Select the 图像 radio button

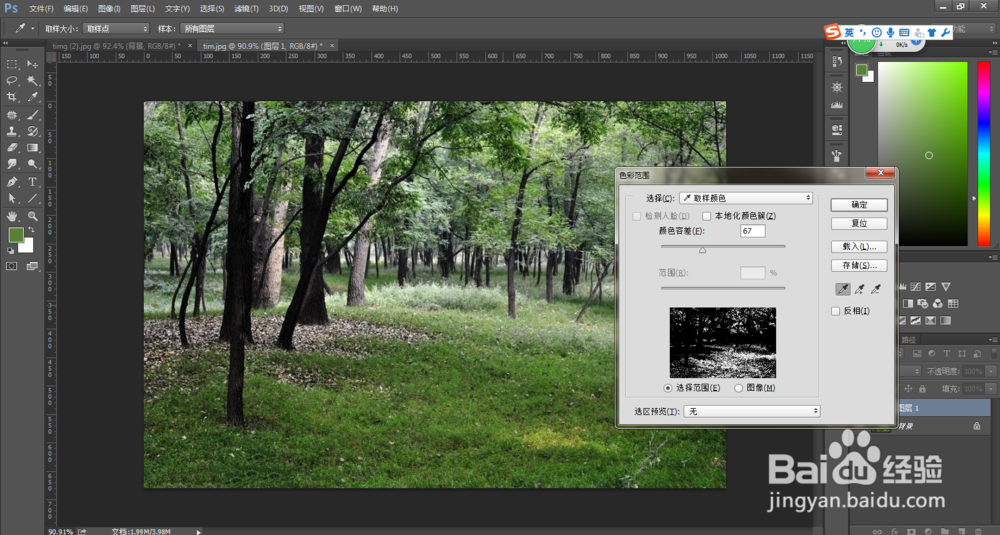739,388
